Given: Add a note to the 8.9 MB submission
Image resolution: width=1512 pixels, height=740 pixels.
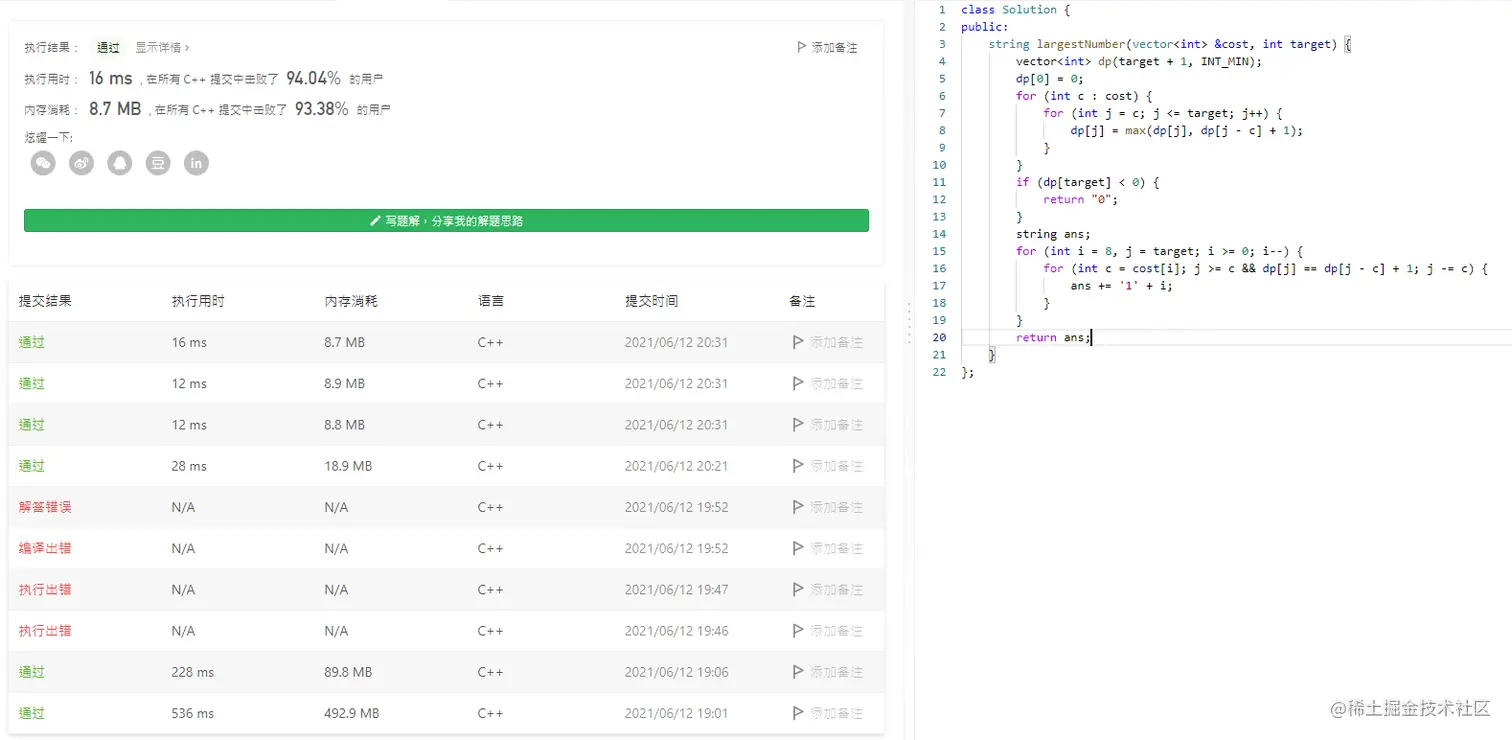Looking at the screenshot, I should (x=827, y=383).
